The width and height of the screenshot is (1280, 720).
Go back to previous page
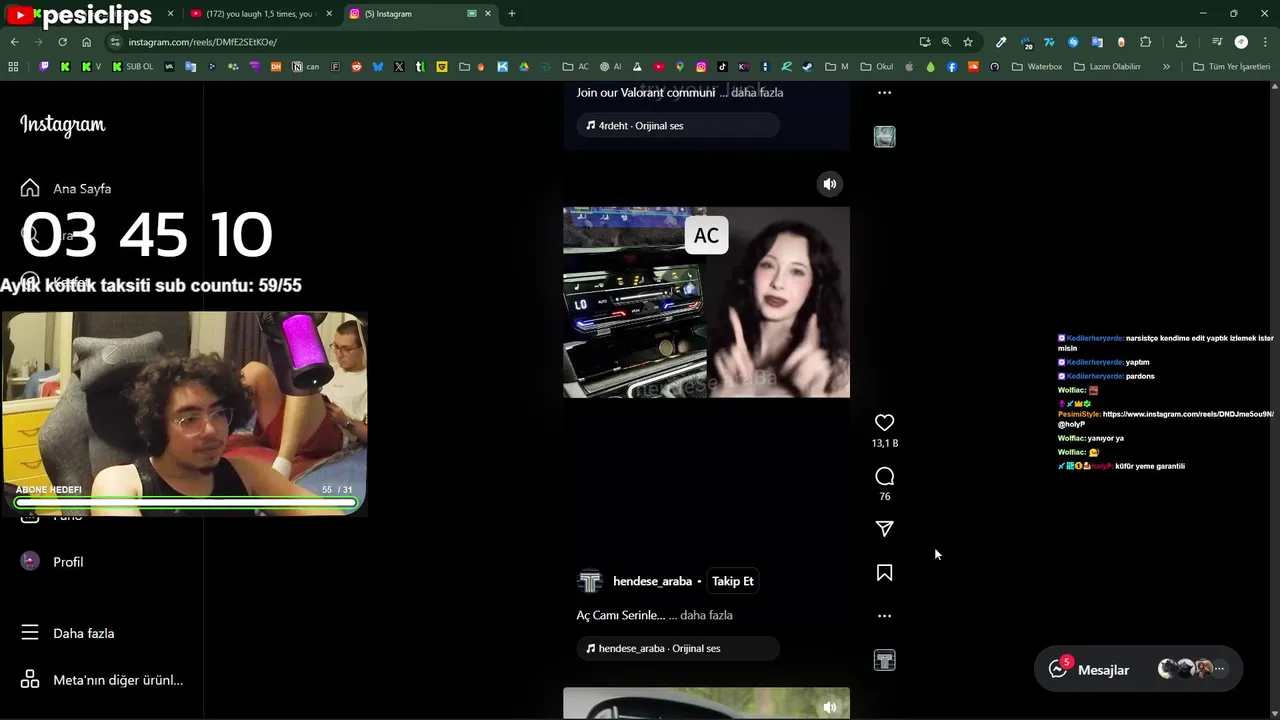[x=14, y=42]
